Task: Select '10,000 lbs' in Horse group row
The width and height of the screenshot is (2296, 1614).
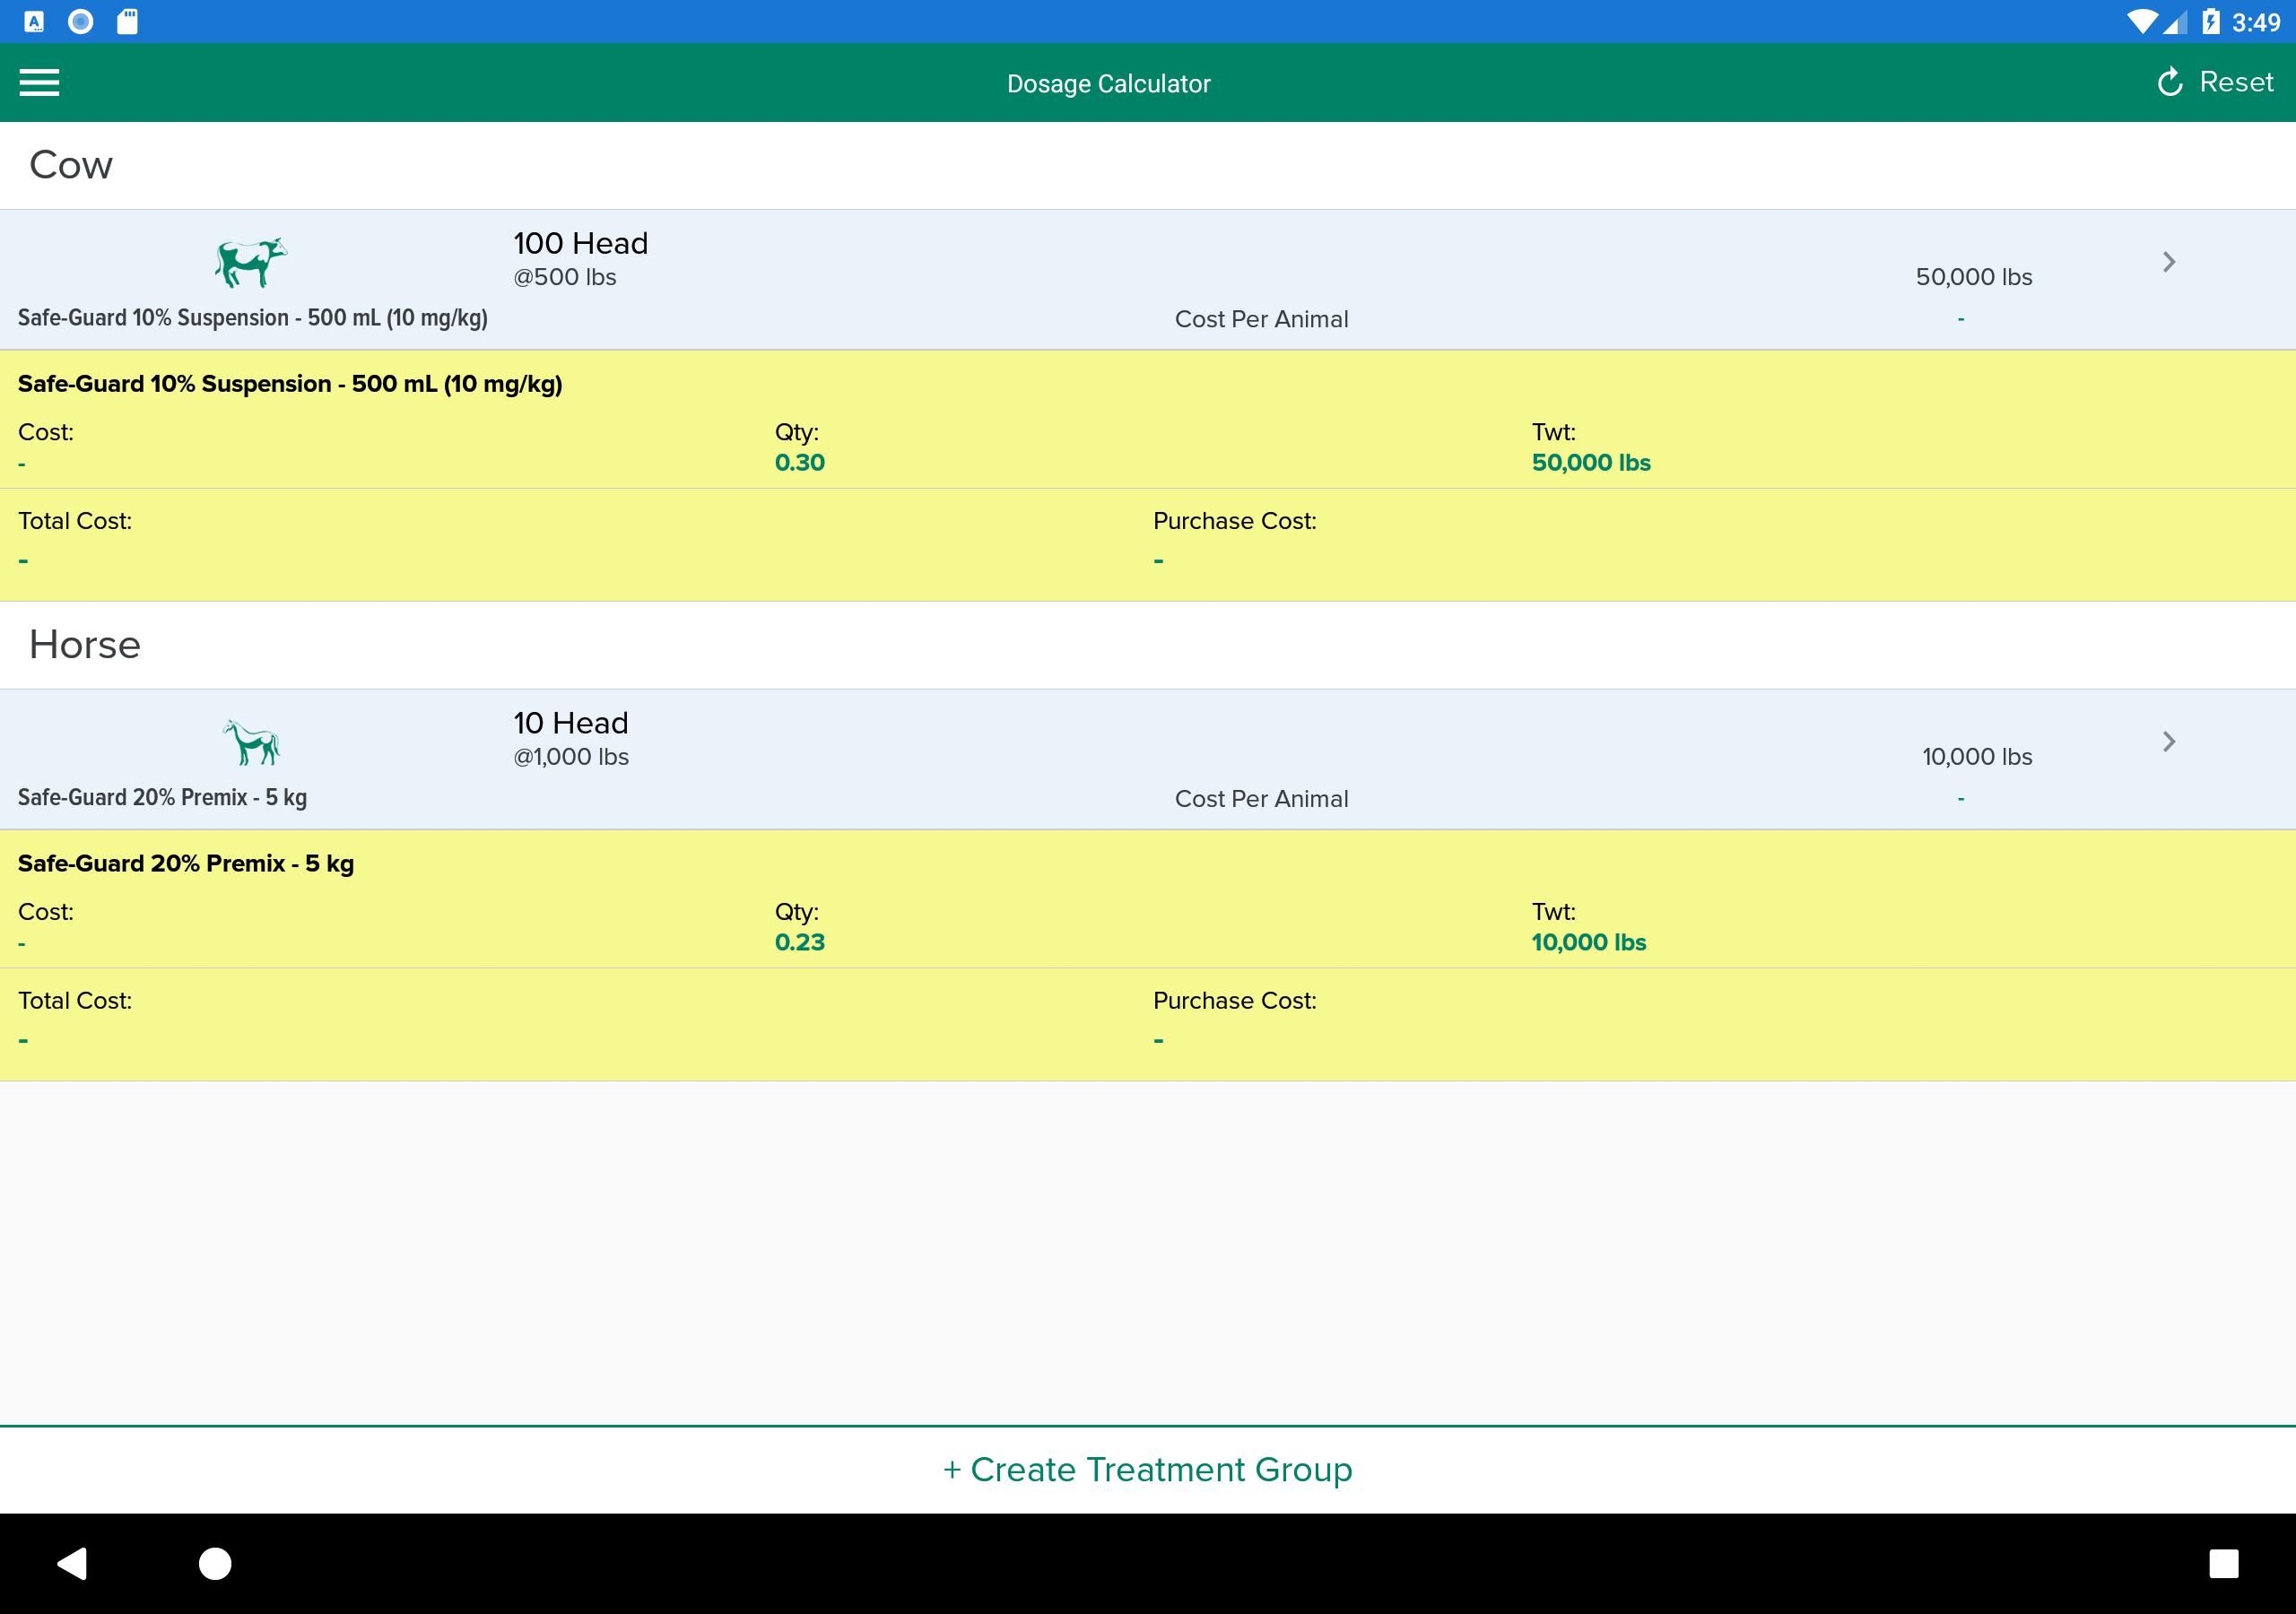Action: [1976, 757]
